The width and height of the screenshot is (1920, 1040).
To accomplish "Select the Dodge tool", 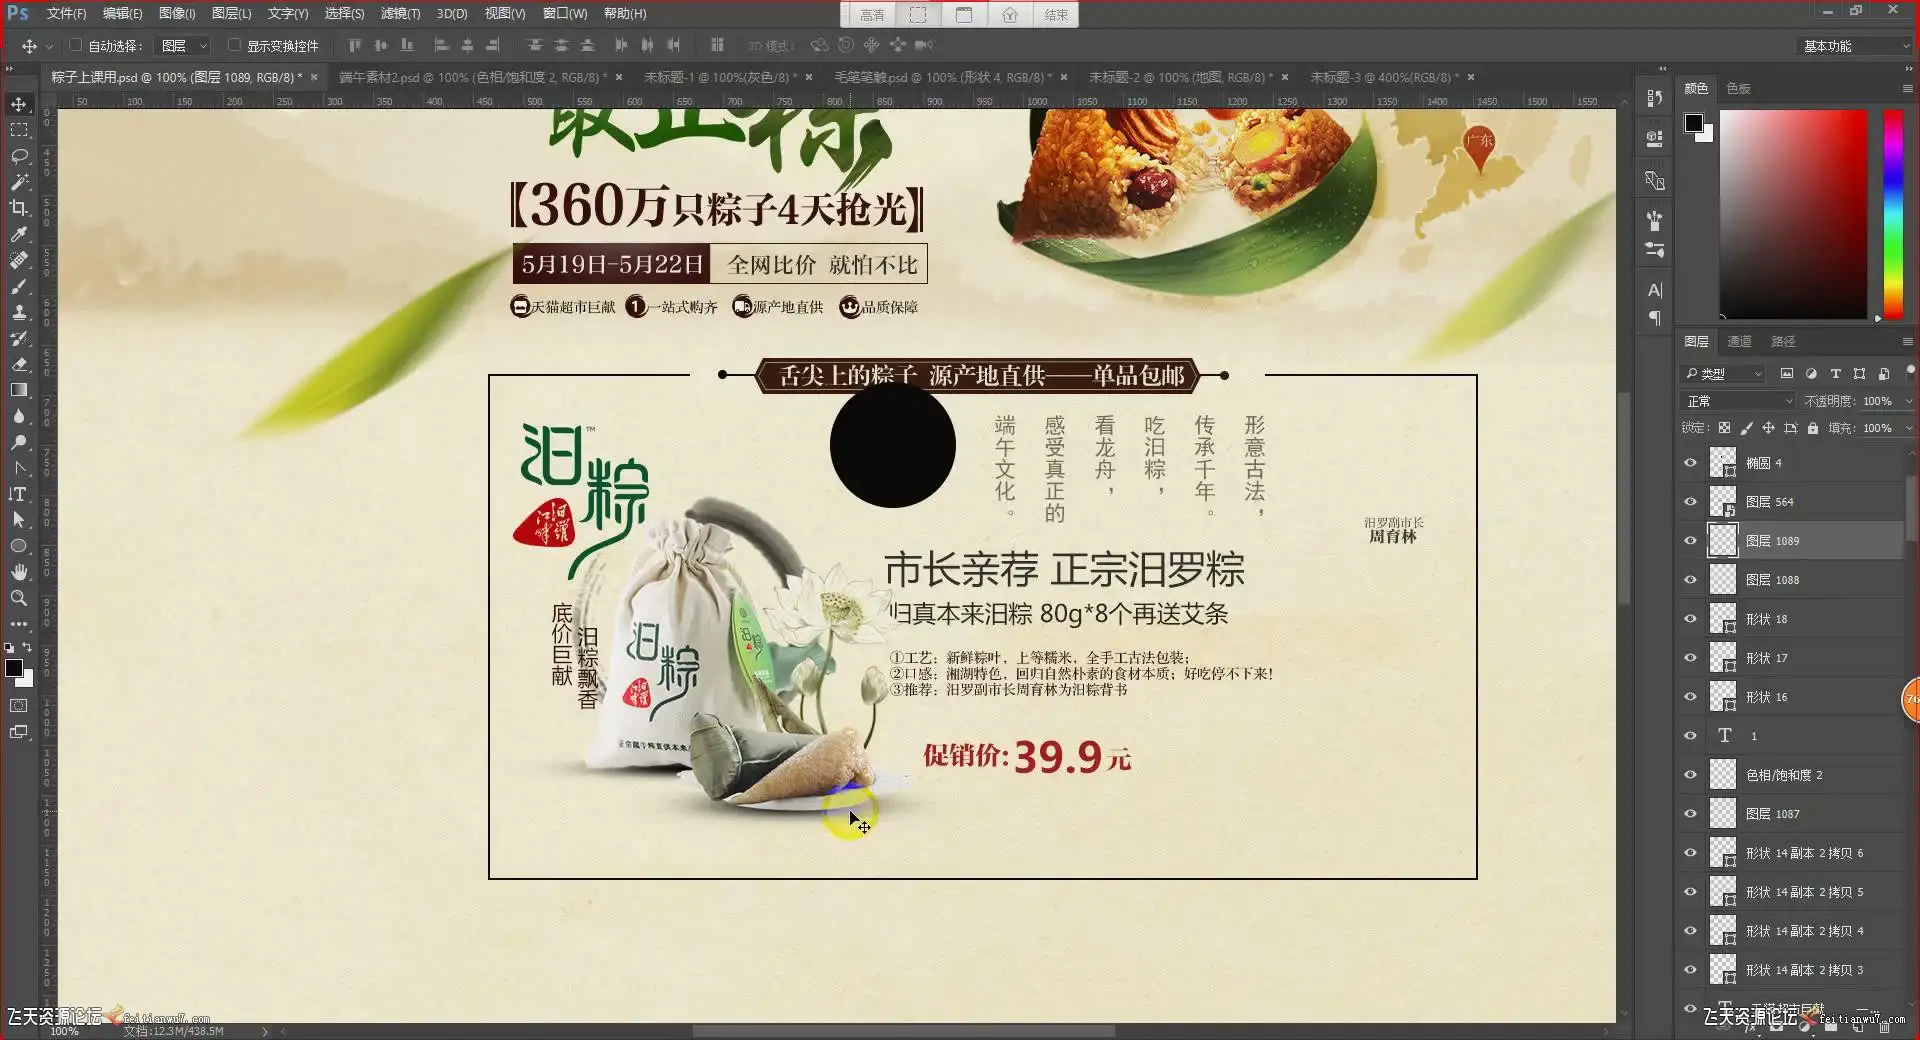I will [19, 442].
